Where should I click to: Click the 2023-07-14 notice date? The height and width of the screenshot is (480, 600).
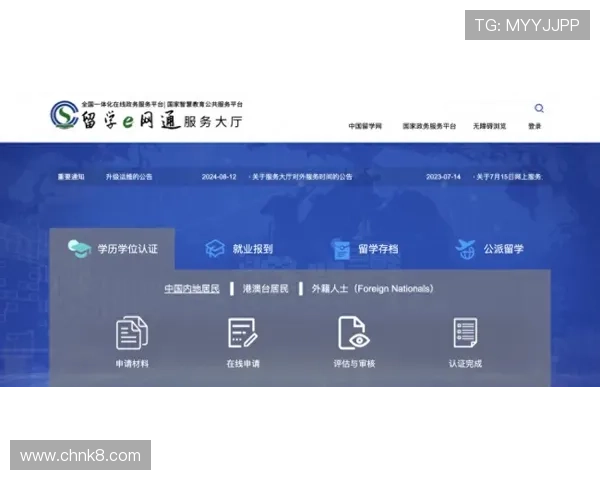443,177
